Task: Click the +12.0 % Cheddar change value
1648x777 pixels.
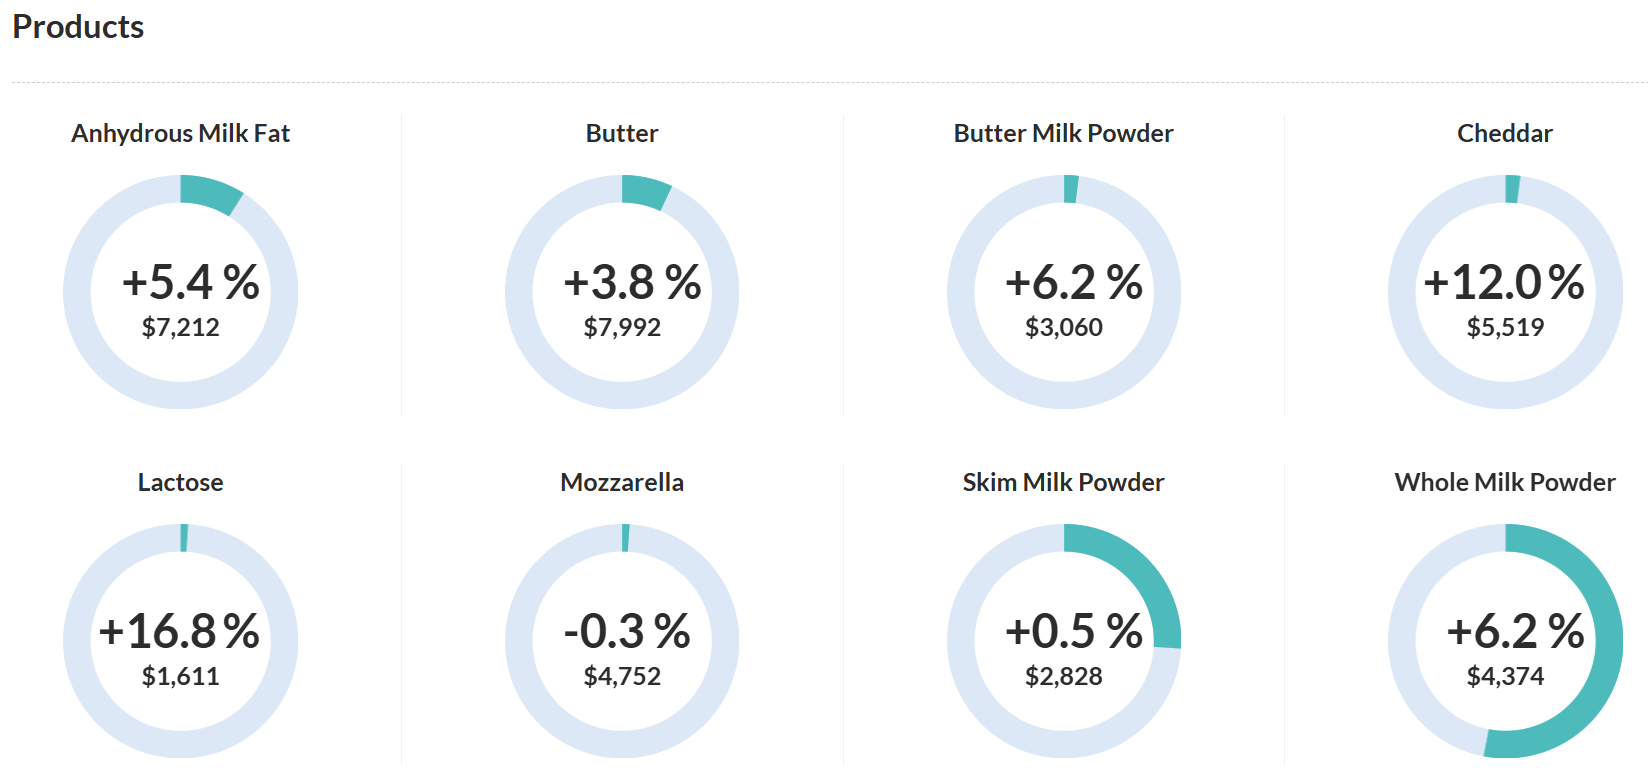Action: (1504, 282)
